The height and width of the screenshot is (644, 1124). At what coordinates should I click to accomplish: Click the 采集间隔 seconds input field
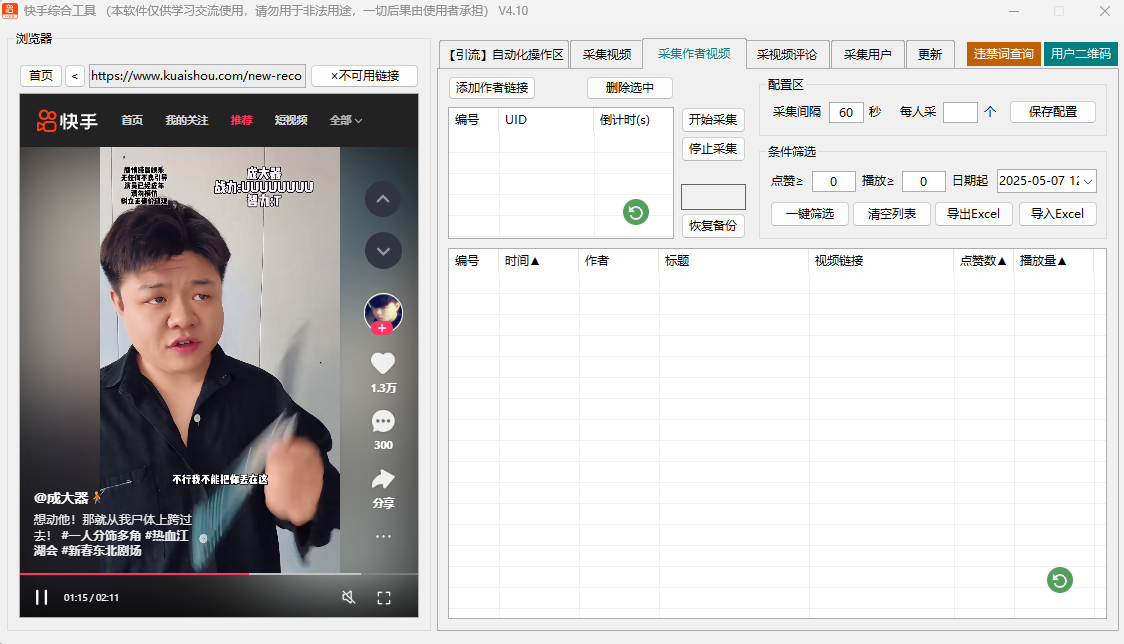click(846, 112)
